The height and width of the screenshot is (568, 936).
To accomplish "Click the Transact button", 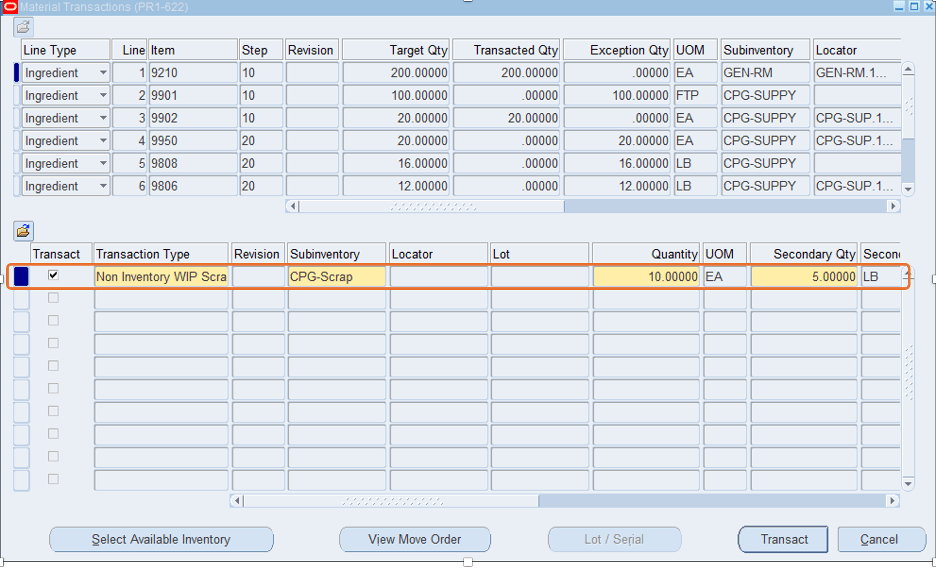I will point(784,539).
